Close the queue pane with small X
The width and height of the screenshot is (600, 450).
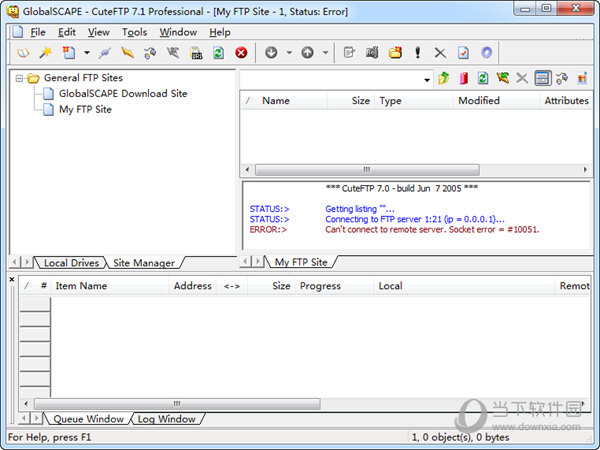[12, 279]
